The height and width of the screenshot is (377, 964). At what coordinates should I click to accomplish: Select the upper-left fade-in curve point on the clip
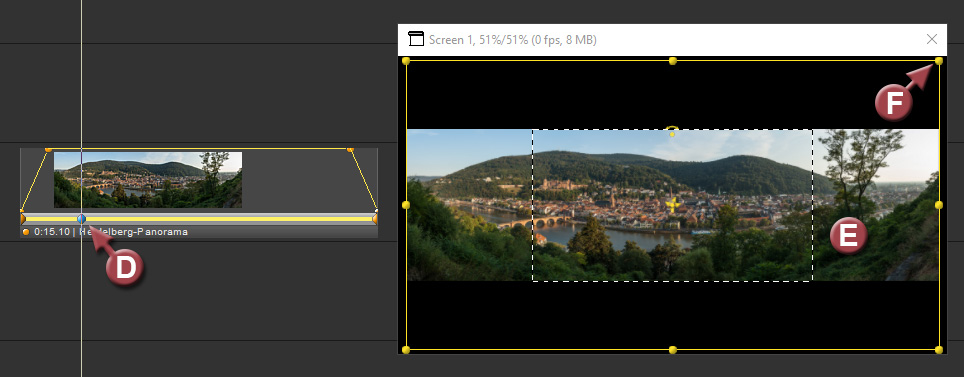pos(49,149)
